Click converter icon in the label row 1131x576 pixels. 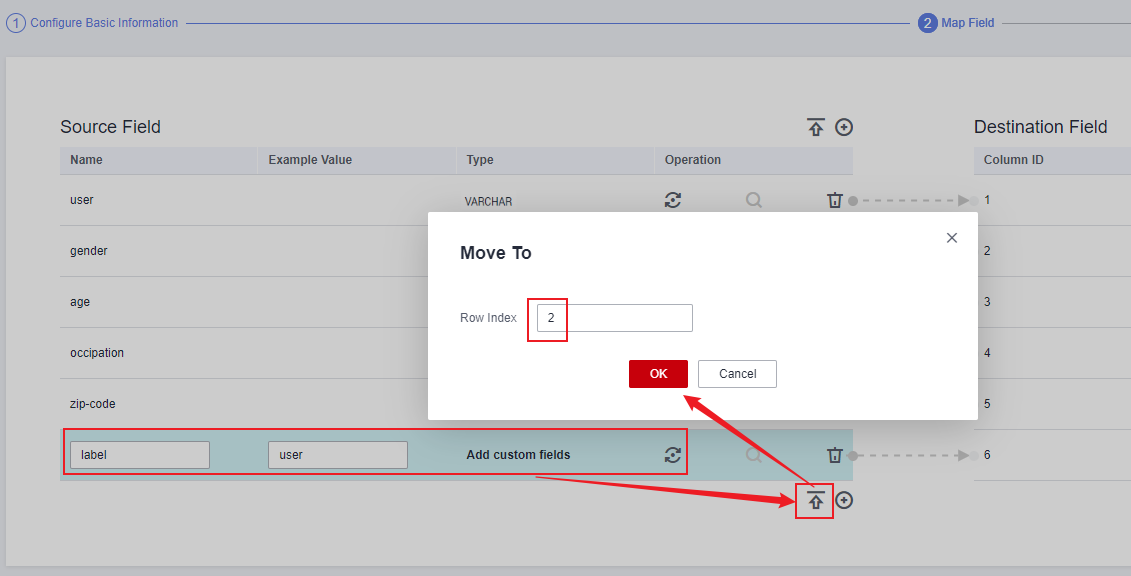pos(673,455)
